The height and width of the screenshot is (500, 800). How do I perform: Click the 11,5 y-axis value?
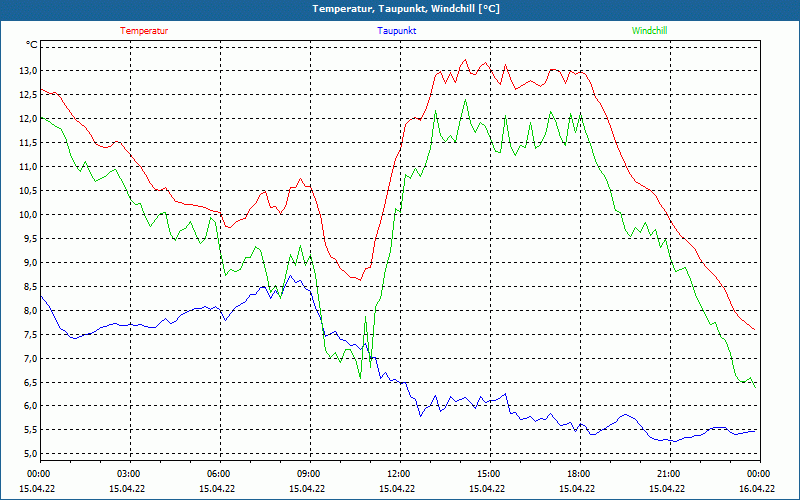click(29, 143)
